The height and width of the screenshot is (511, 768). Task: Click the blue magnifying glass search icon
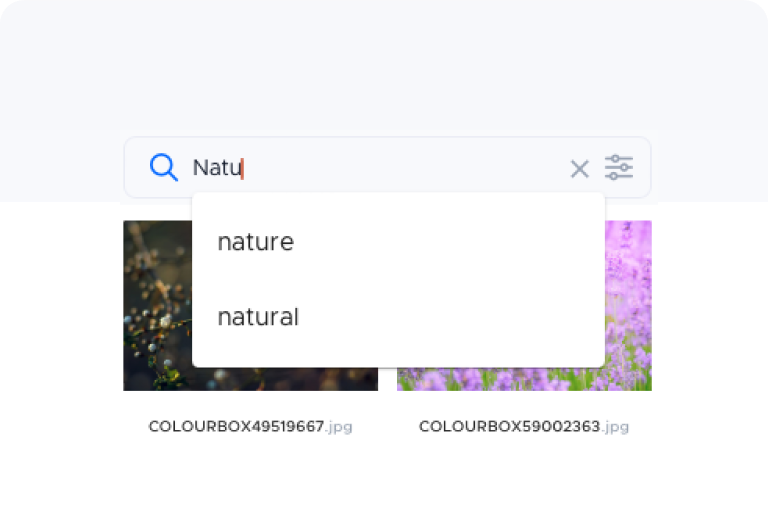[164, 168]
